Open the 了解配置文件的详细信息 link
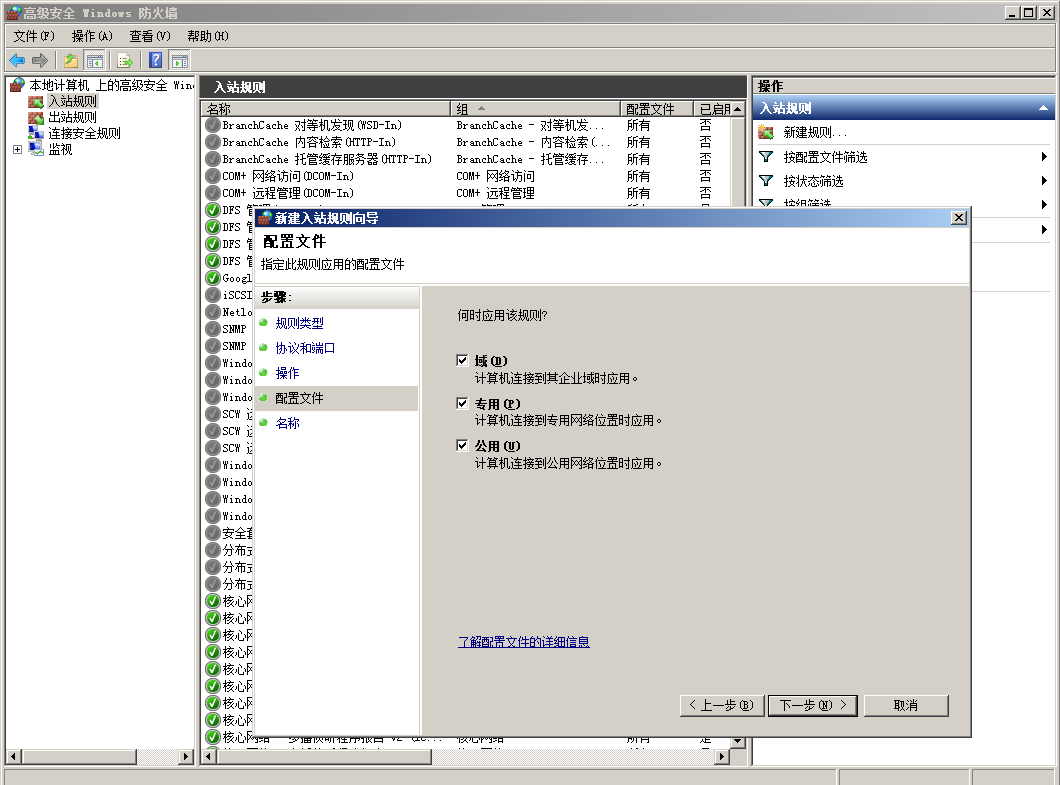This screenshot has height=785, width=1060. point(525,641)
